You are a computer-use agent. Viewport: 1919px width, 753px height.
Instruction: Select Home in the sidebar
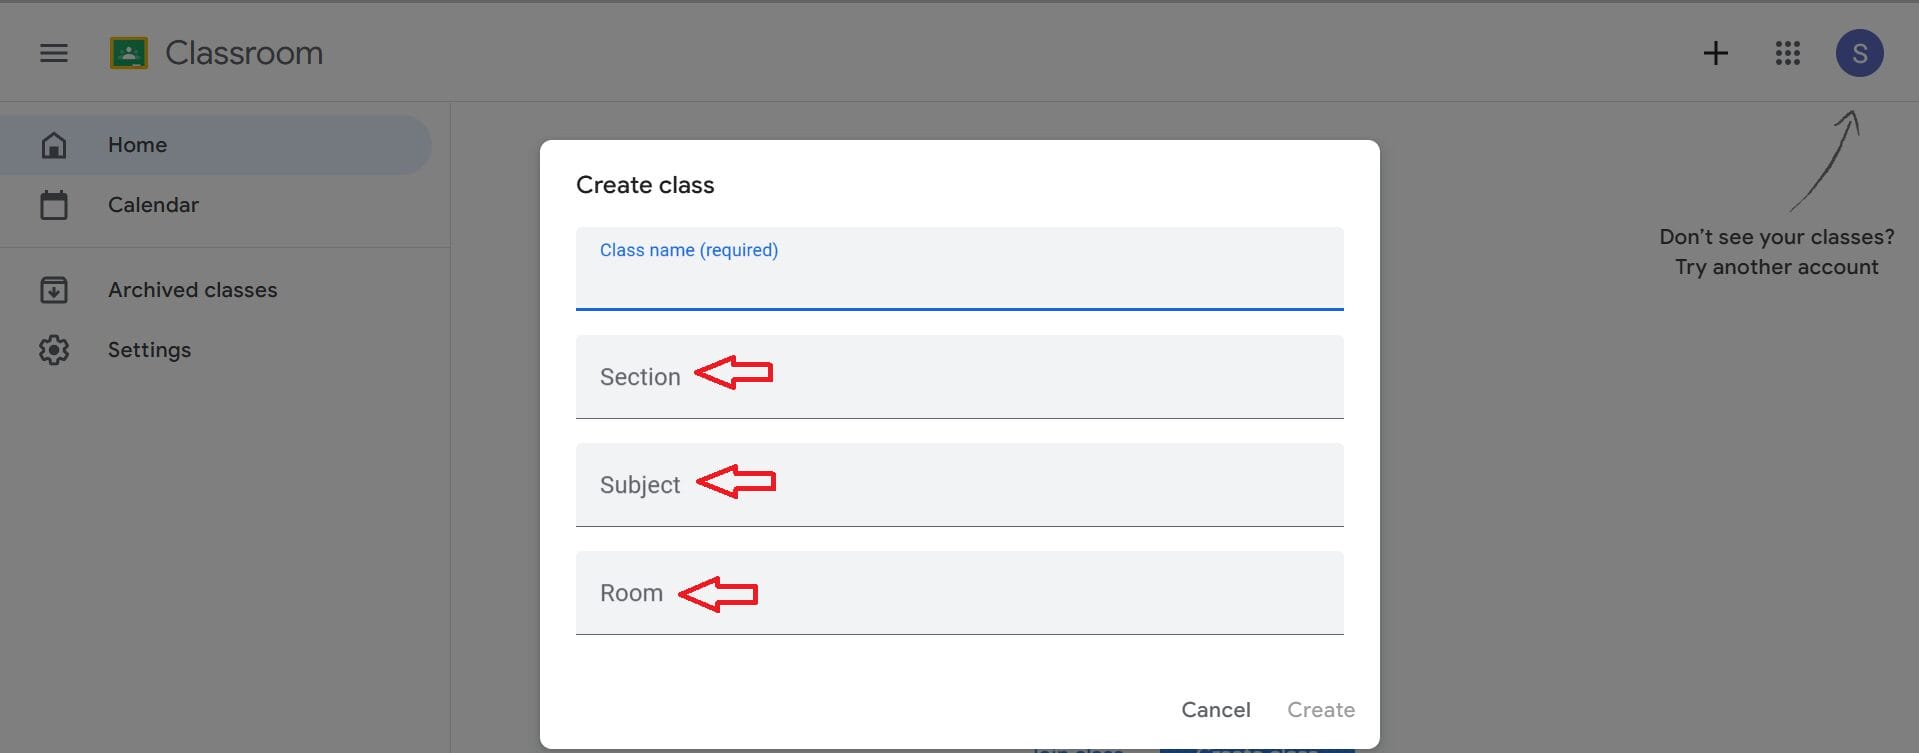(137, 144)
